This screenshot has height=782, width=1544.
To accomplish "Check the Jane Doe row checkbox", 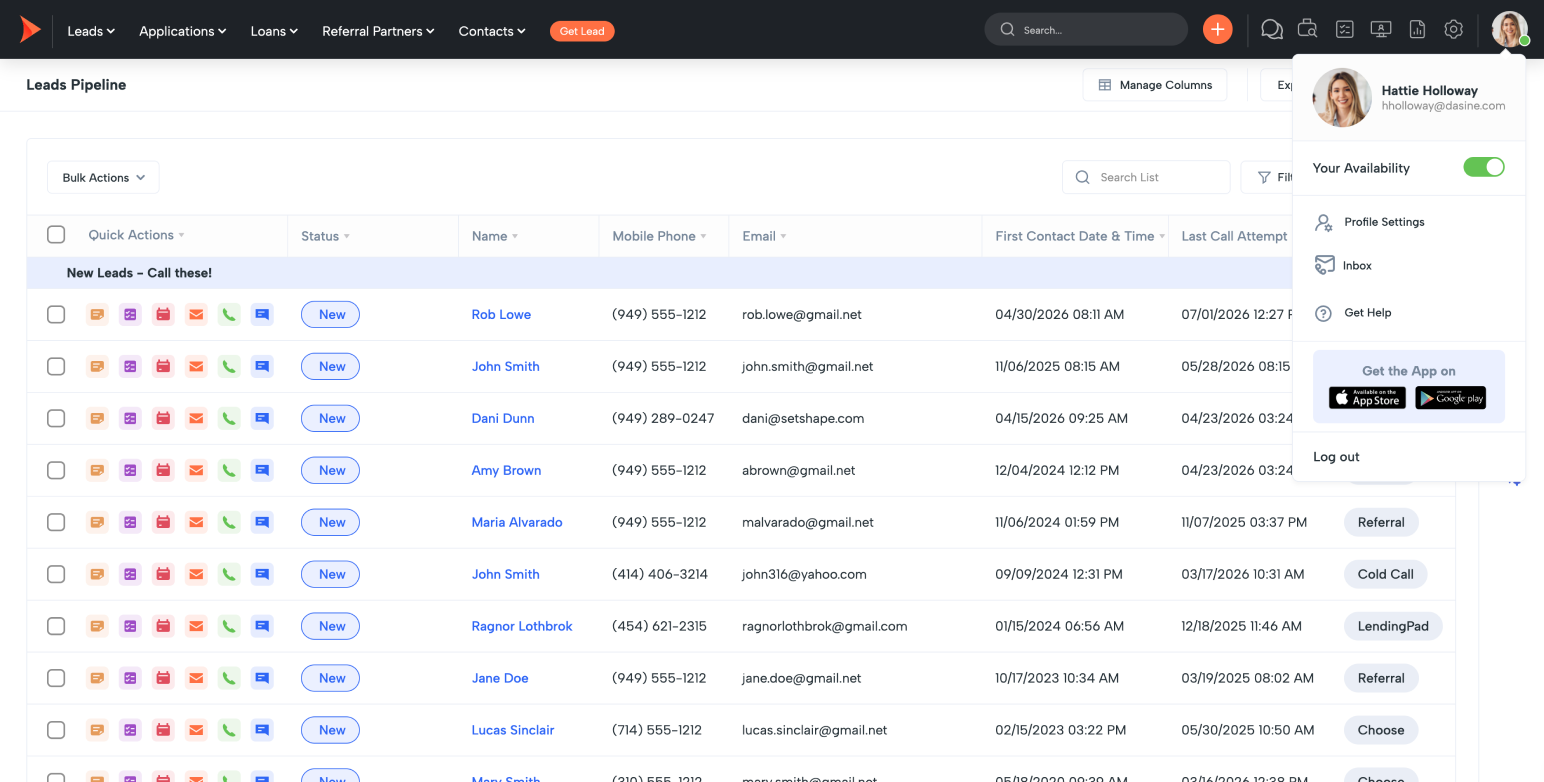I will 56,678.
